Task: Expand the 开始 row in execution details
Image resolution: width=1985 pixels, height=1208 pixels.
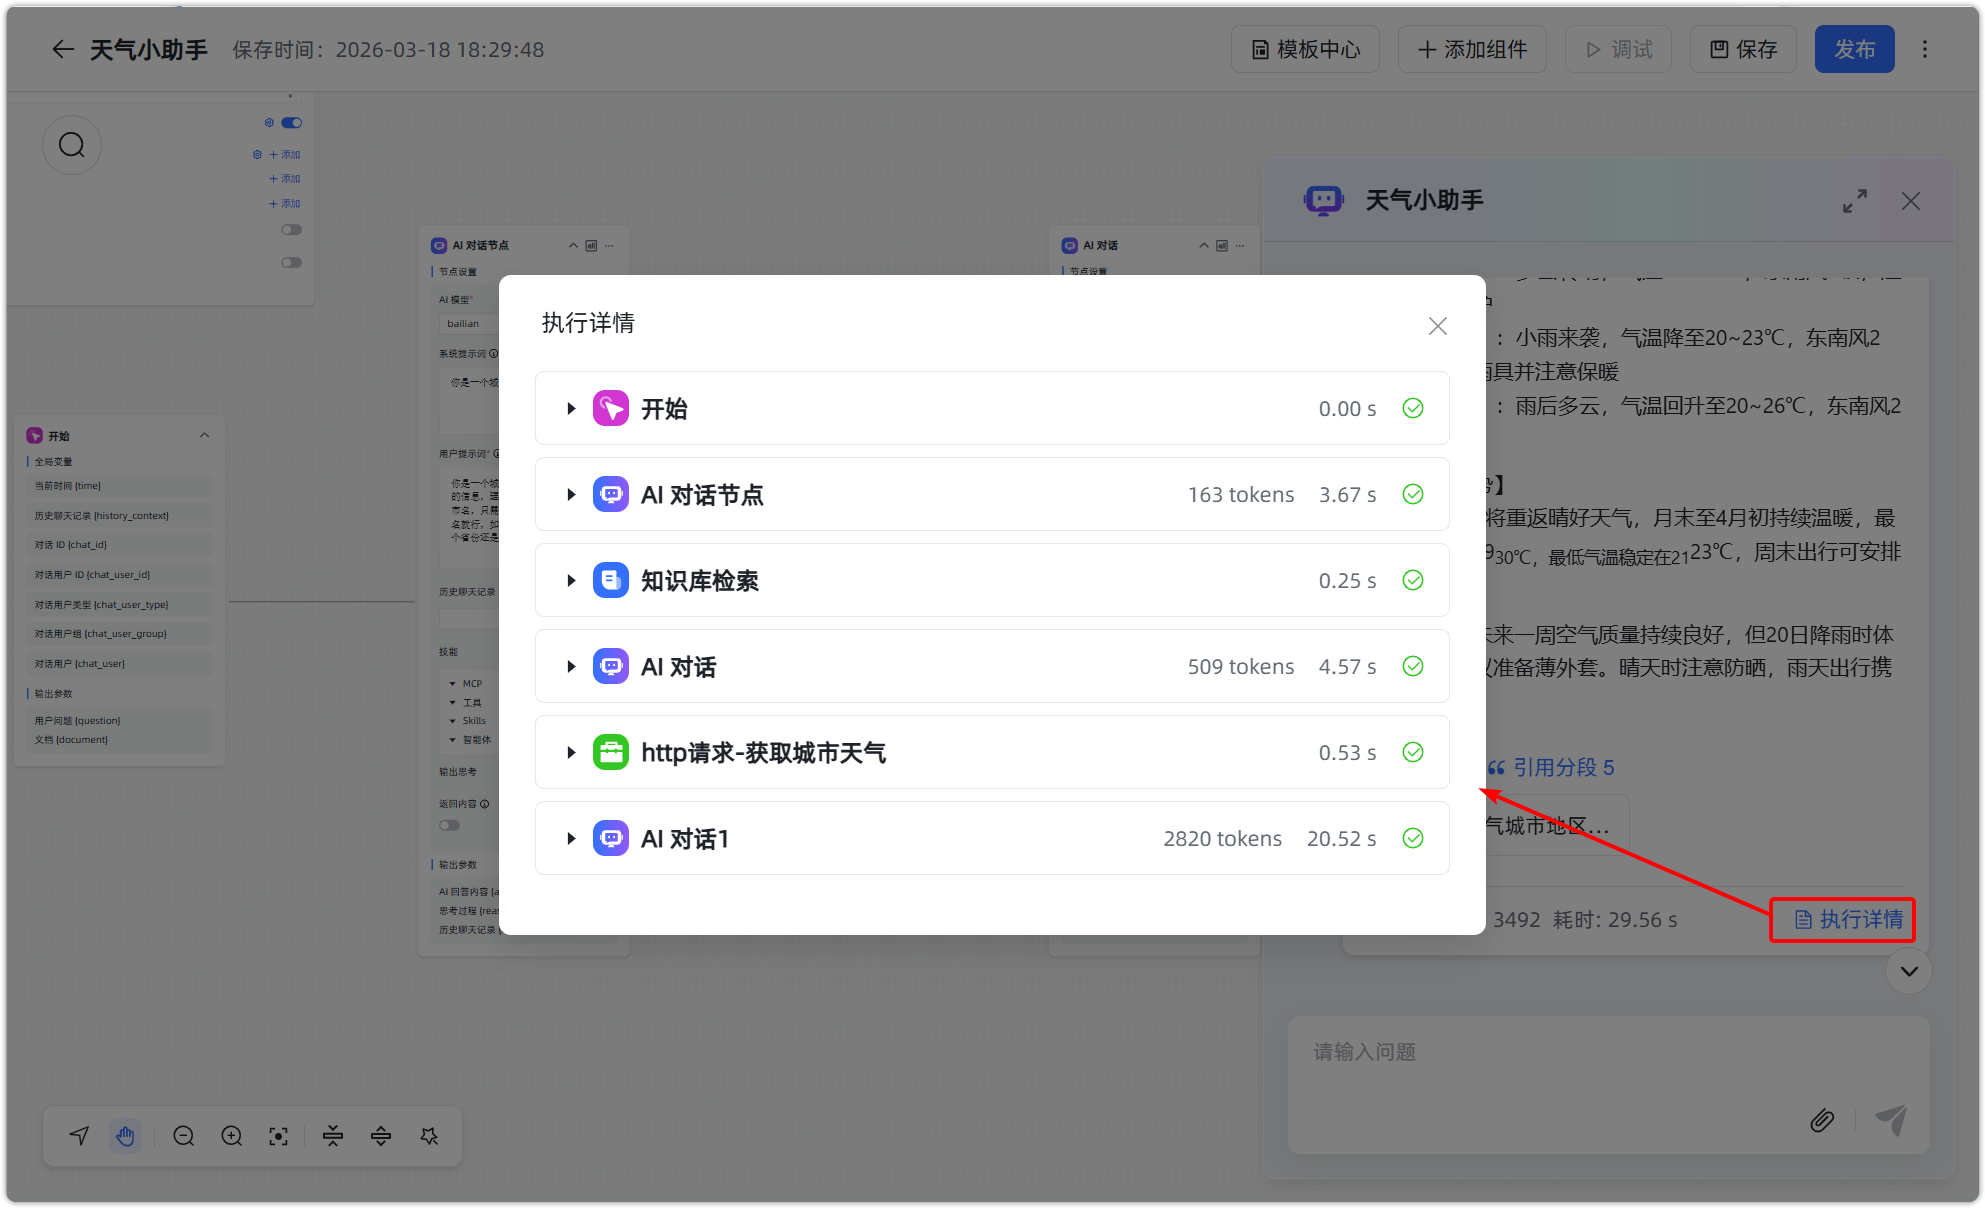Action: pos(571,408)
